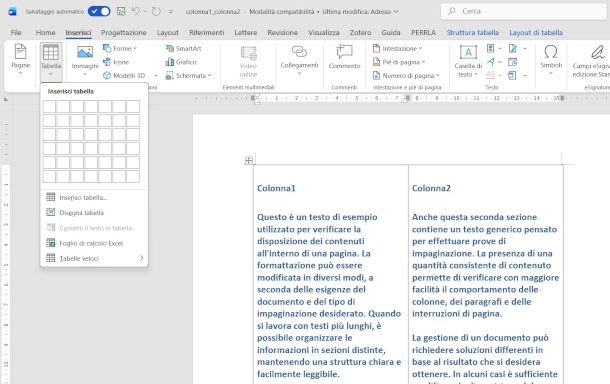The width and height of the screenshot is (610, 384).
Task: Select Disegna tabella from the menu
Action: [94, 212]
